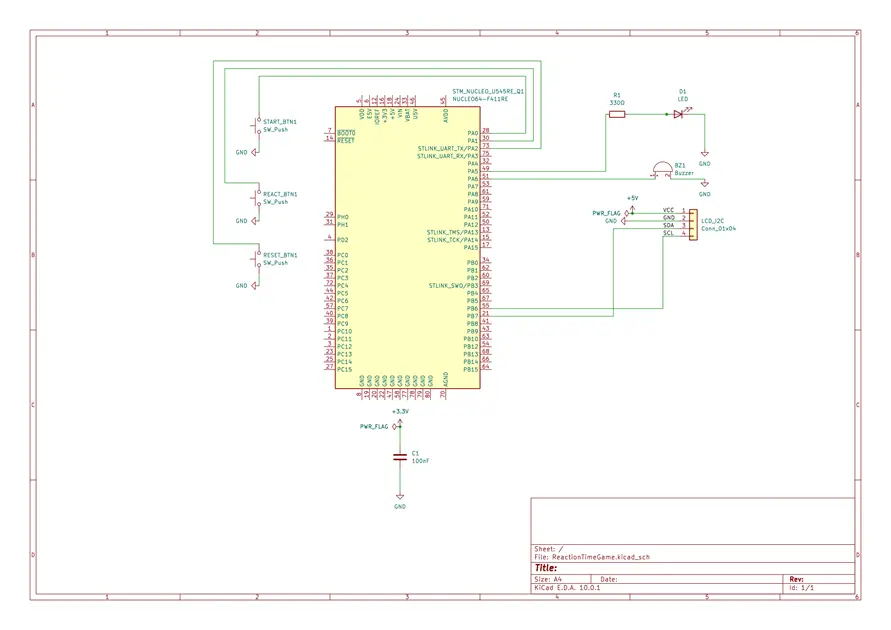This screenshot has width=891, height=630.
Task: Click the Buzzer value label
Action: [684, 173]
